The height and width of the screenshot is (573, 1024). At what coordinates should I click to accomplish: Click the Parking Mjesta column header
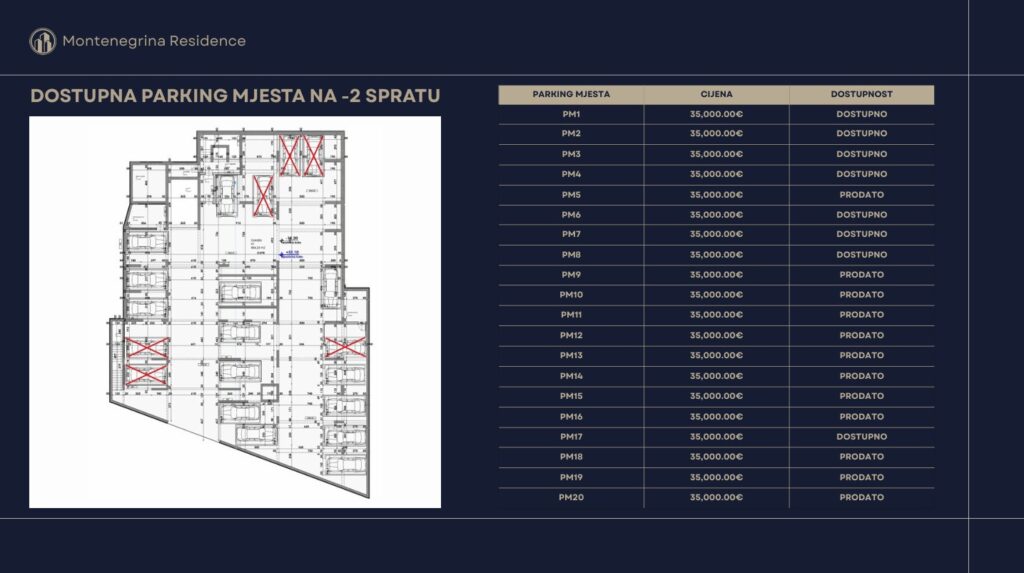point(571,94)
